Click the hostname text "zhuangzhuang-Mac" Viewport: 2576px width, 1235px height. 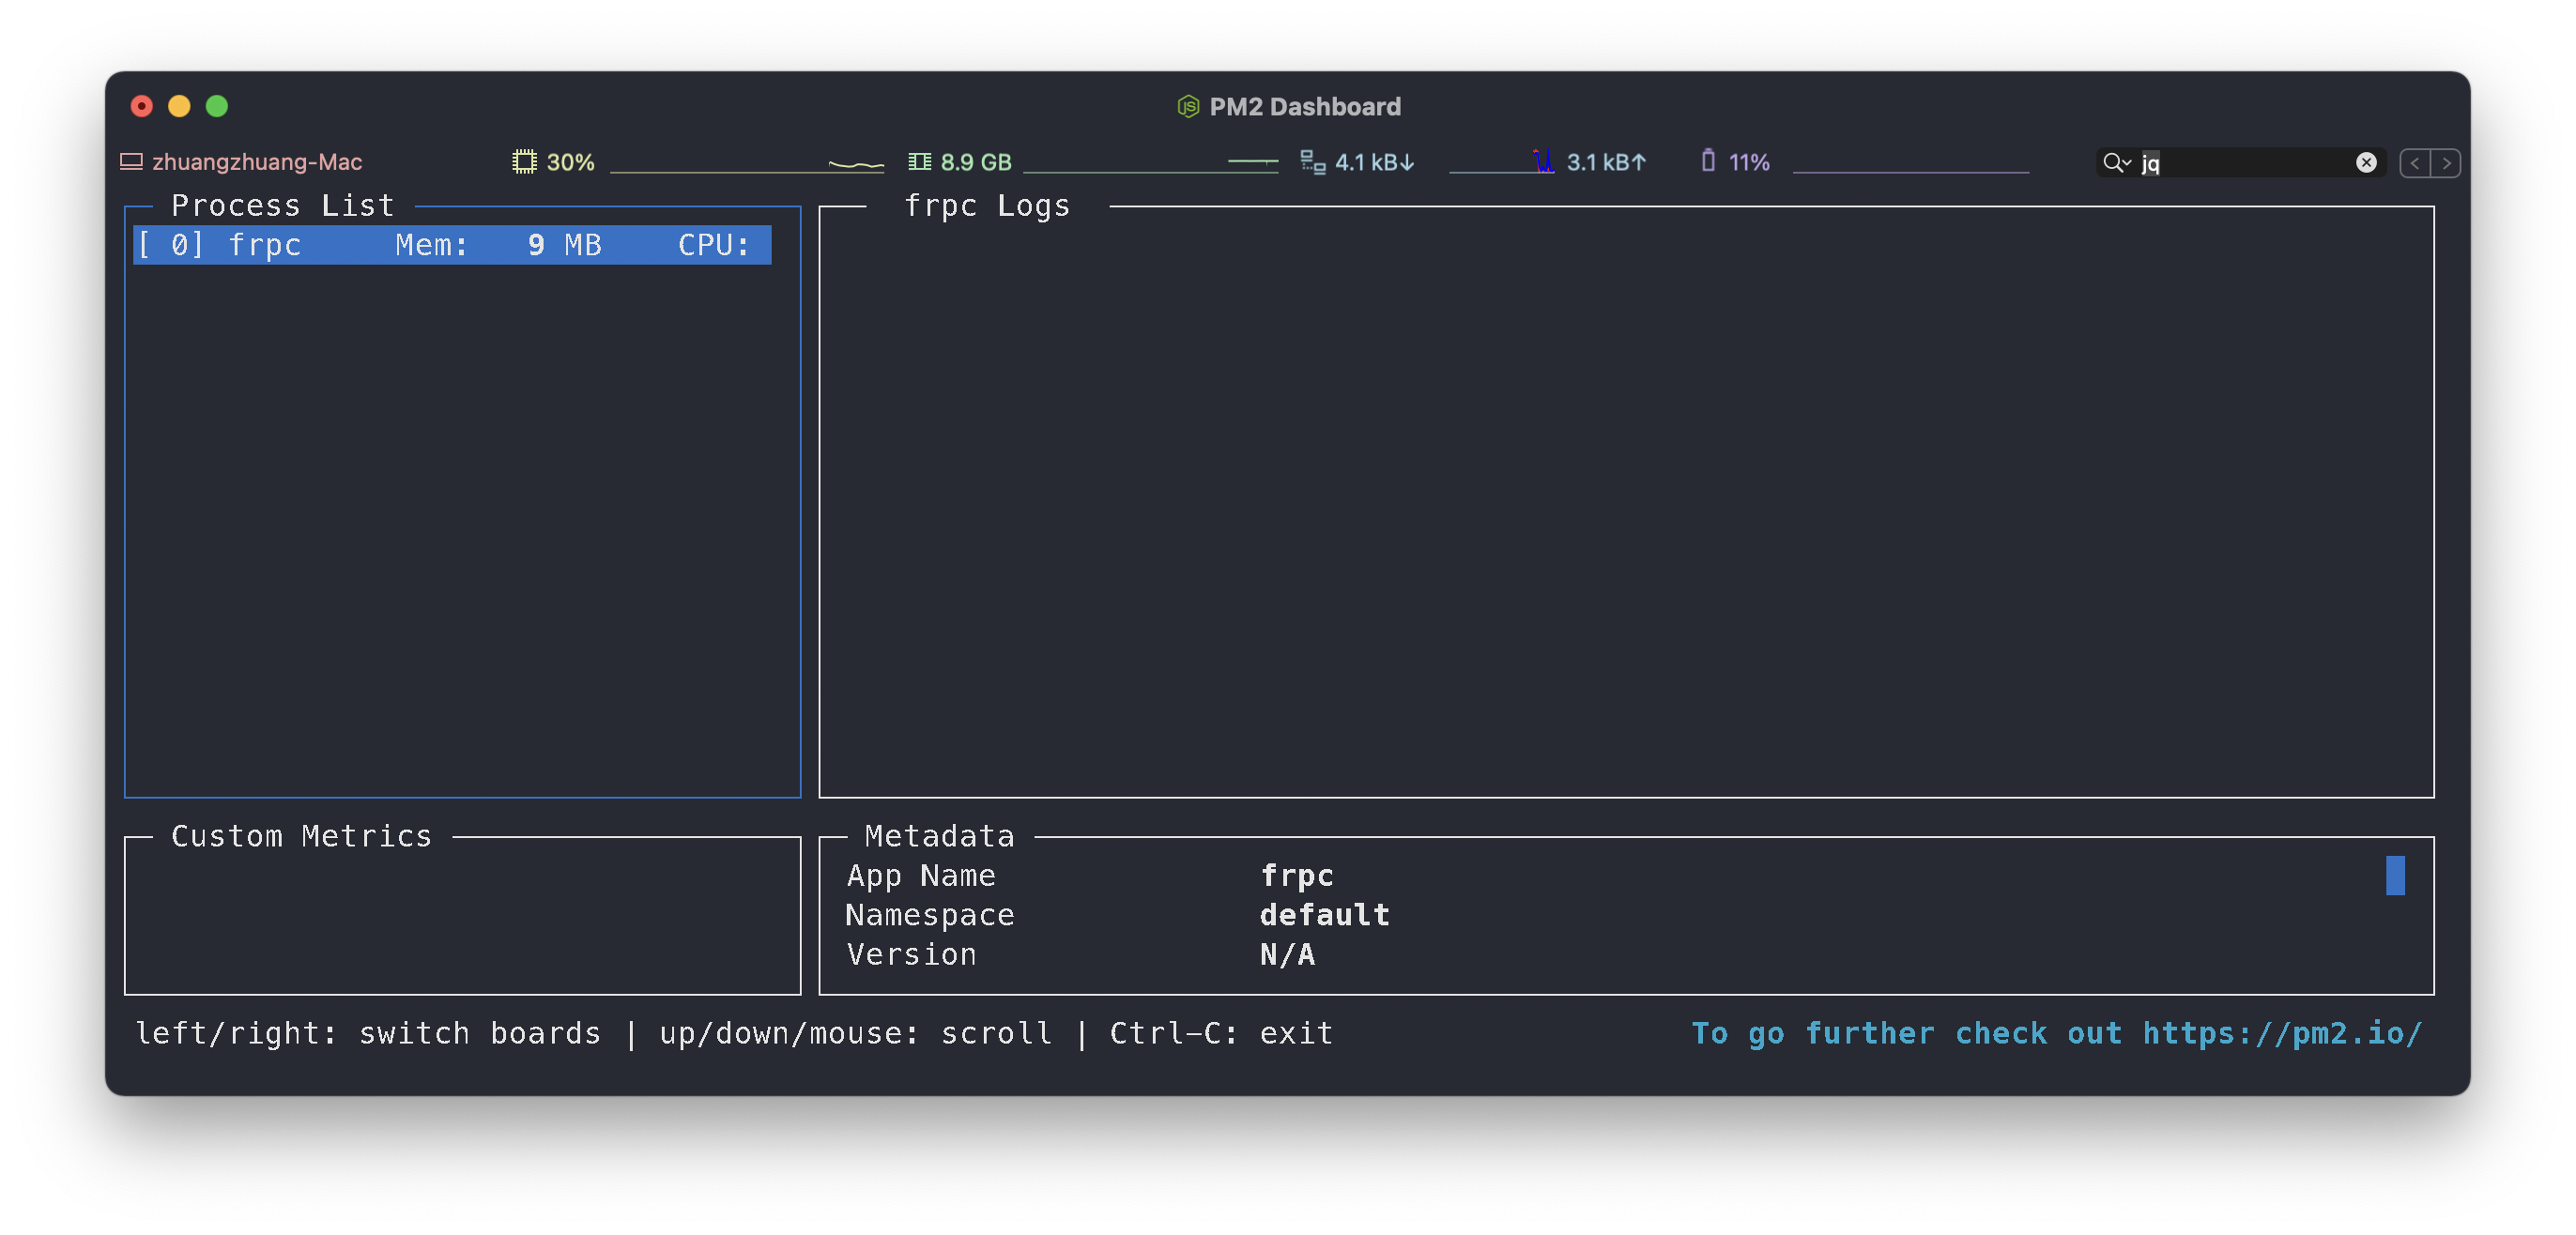pyautogui.click(x=257, y=162)
